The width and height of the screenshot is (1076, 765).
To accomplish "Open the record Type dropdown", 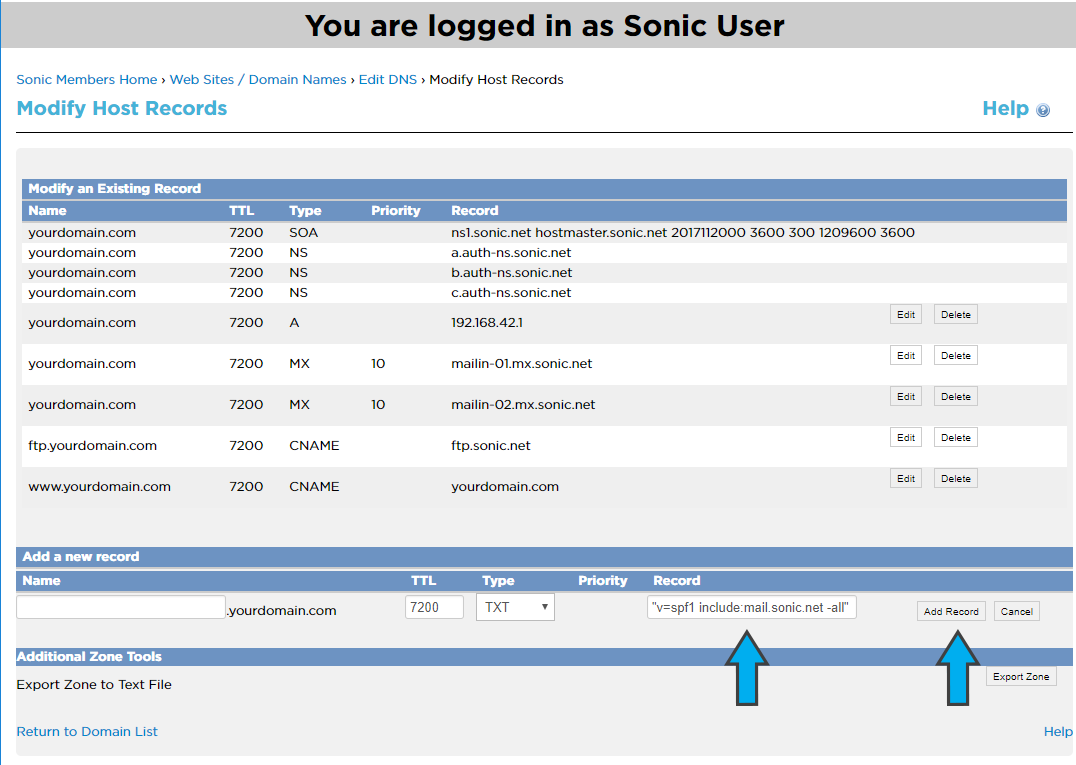I will 514,607.
